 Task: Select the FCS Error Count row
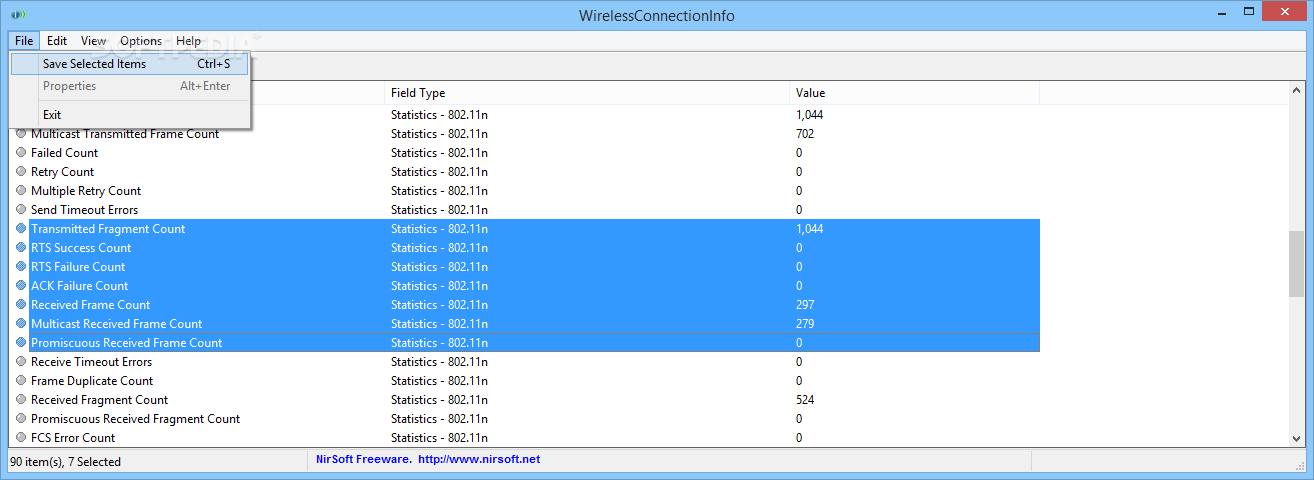[x=525, y=438]
